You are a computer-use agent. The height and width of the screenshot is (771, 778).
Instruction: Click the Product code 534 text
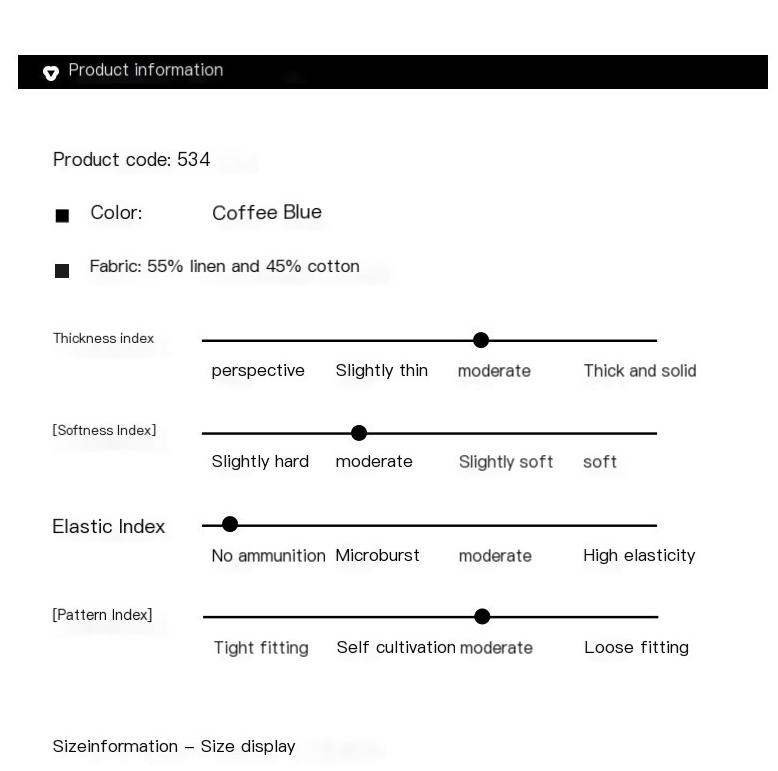pyautogui.click(x=131, y=160)
